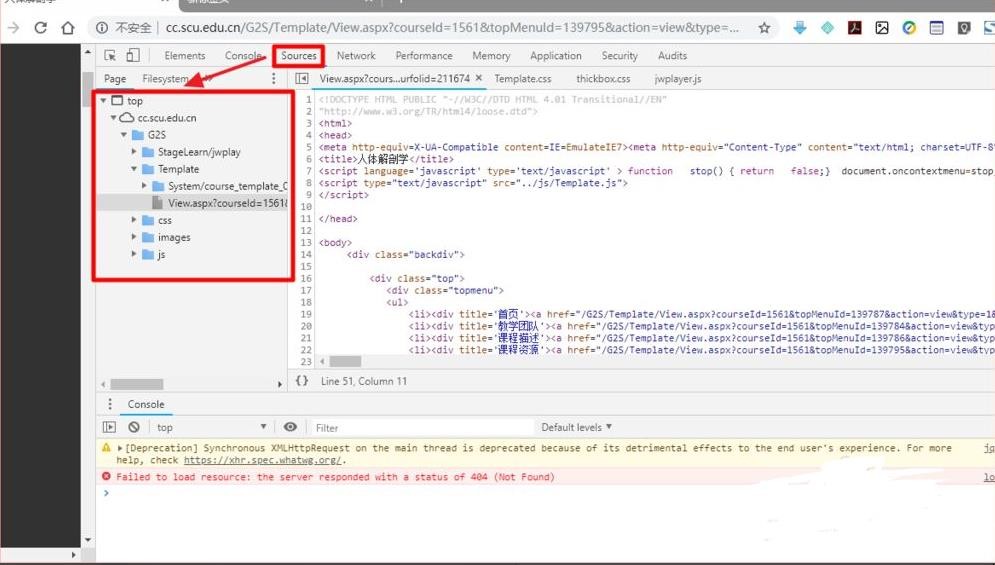Bookmark this page with star icon
995x565 pixels.
coord(764,28)
